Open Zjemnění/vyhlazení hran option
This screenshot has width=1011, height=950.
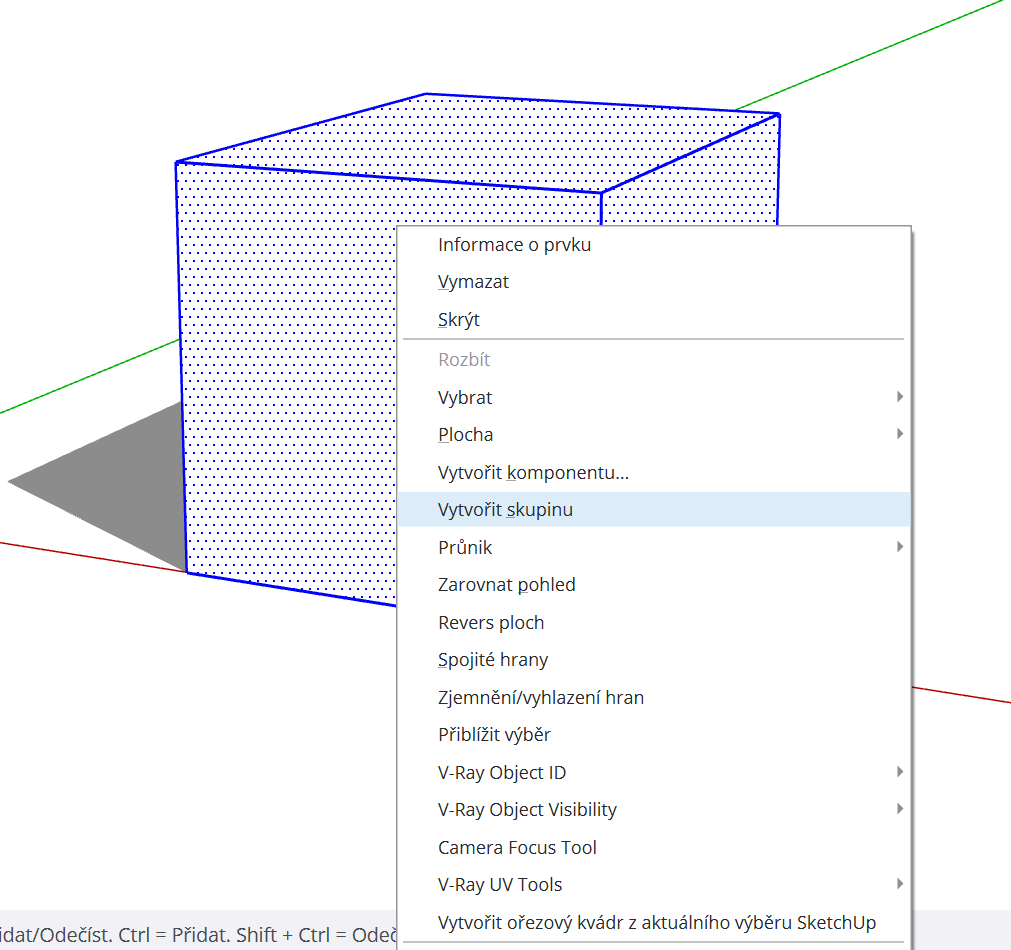point(541,697)
